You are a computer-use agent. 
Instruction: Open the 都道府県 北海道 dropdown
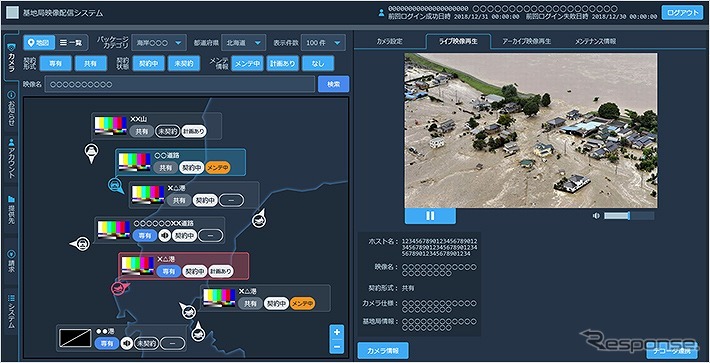(244, 43)
